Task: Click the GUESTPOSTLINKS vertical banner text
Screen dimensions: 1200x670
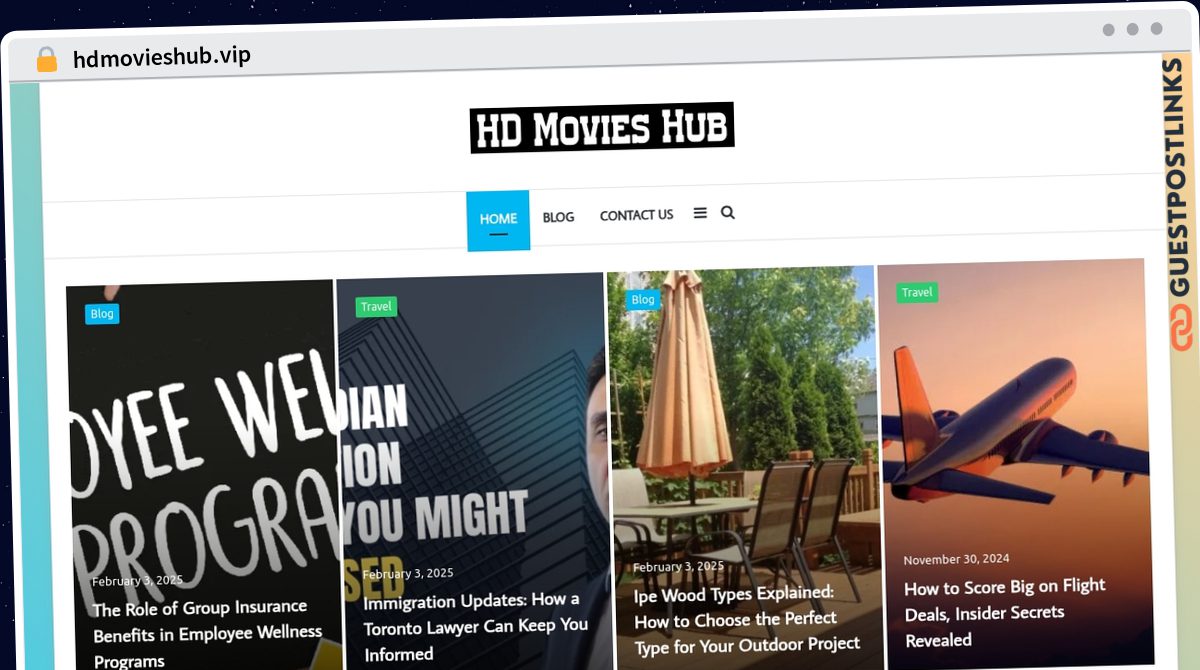Action: 1181,180
